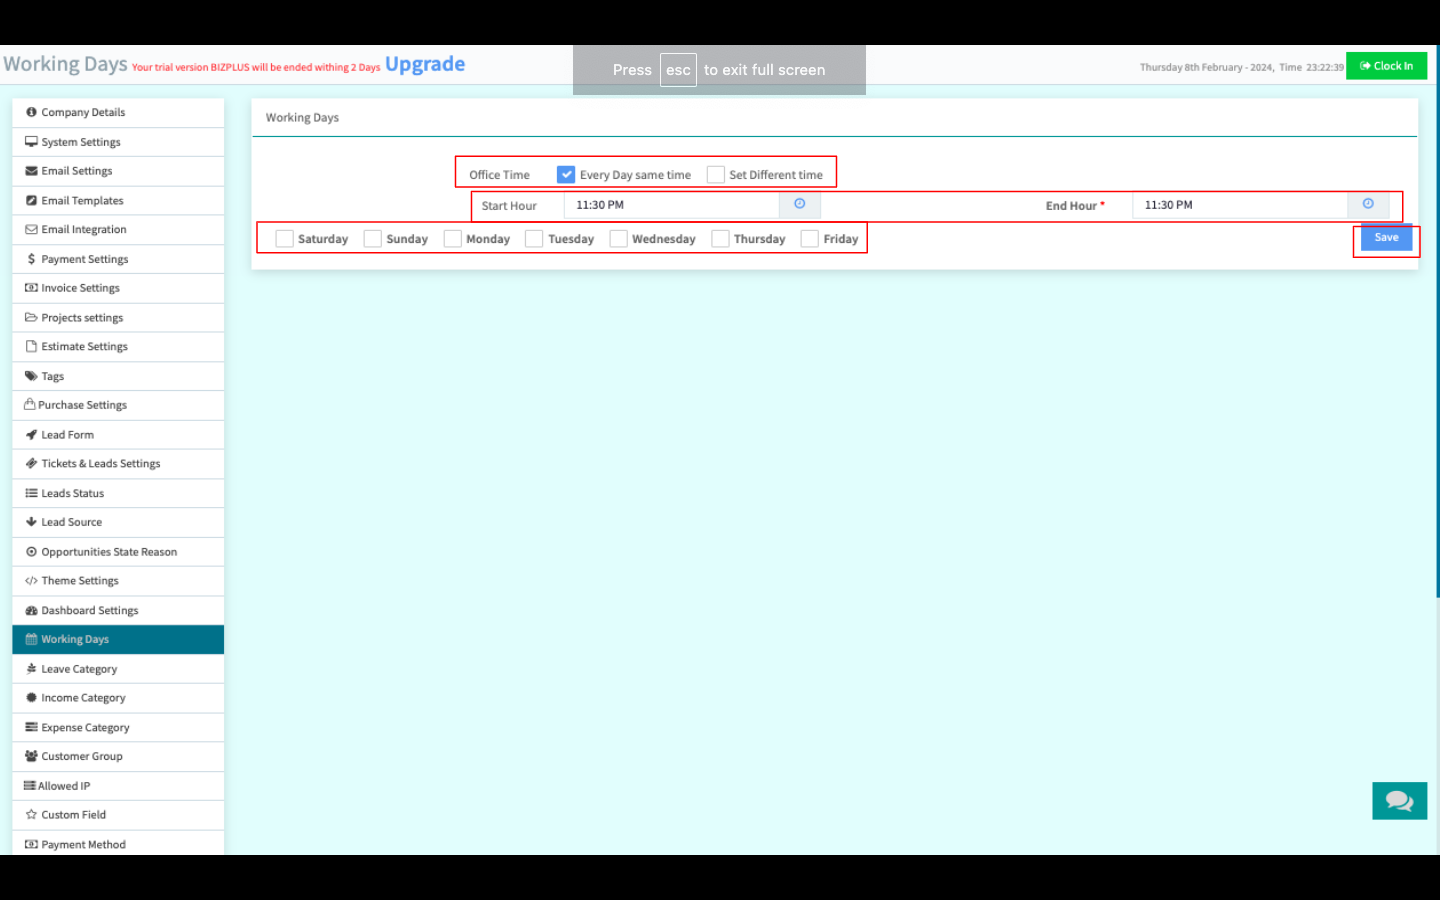Select the Saturday checkbox
Image resolution: width=1440 pixels, height=900 pixels.
click(285, 239)
